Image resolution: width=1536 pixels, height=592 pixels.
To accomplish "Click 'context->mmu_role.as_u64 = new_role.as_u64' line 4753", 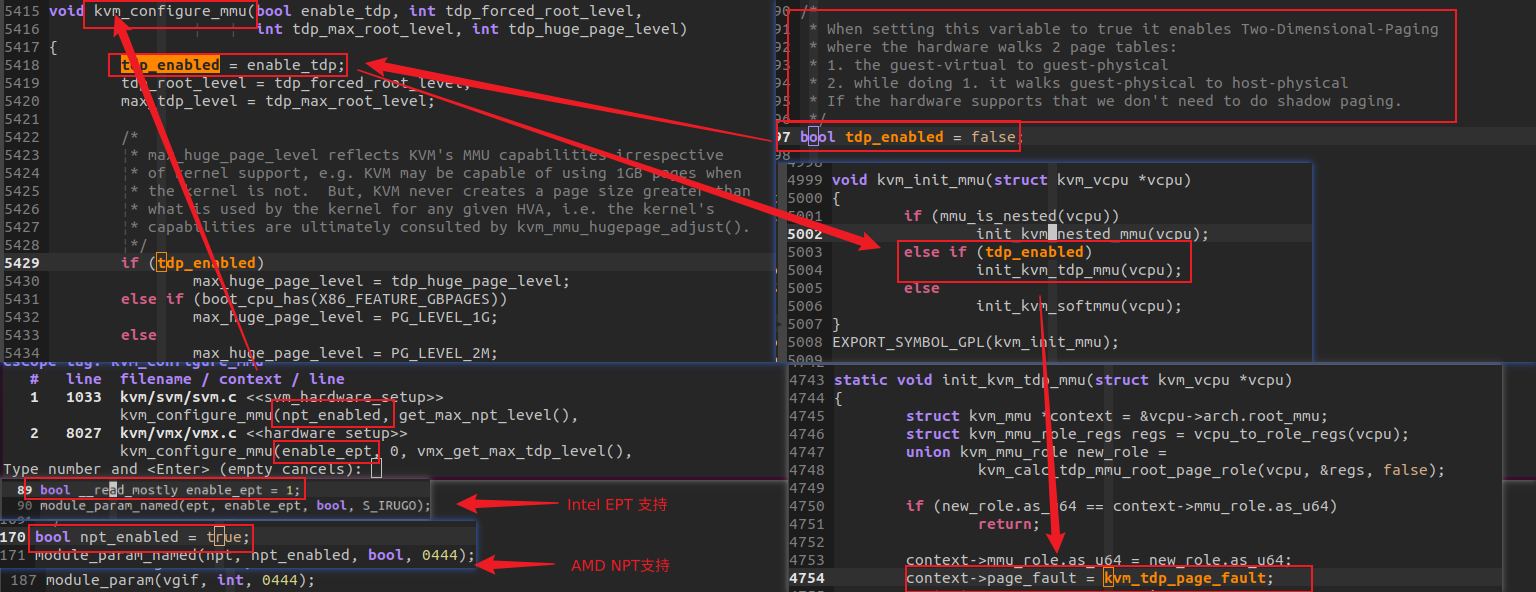I will pyautogui.click(x=1100, y=560).
